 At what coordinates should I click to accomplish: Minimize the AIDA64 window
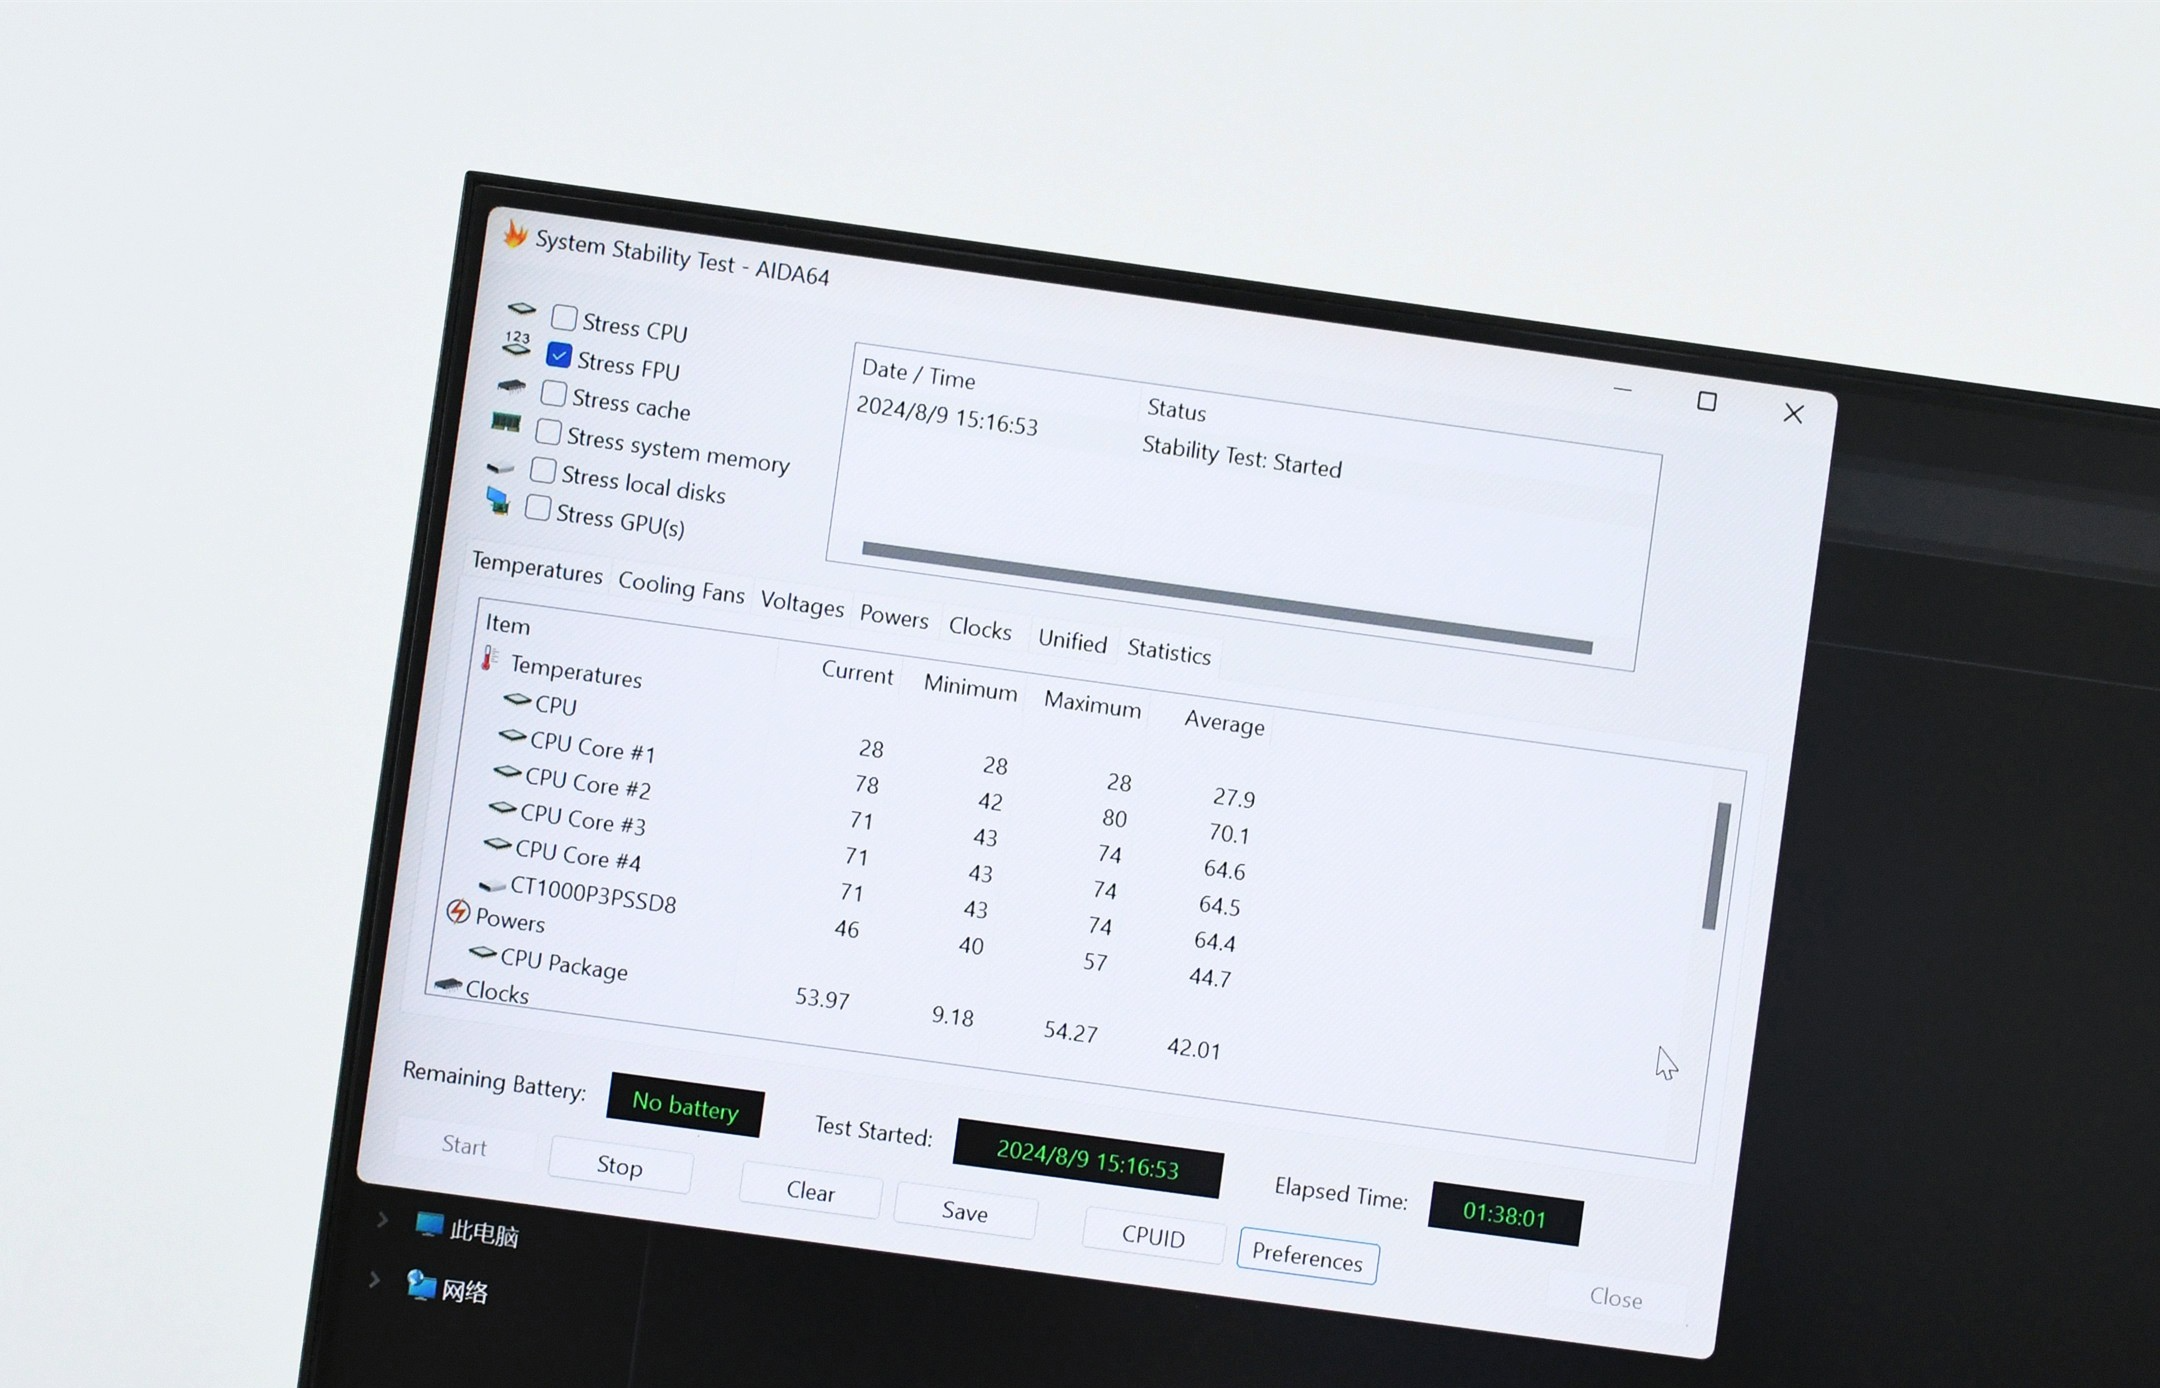click(x=1623, y=389)
